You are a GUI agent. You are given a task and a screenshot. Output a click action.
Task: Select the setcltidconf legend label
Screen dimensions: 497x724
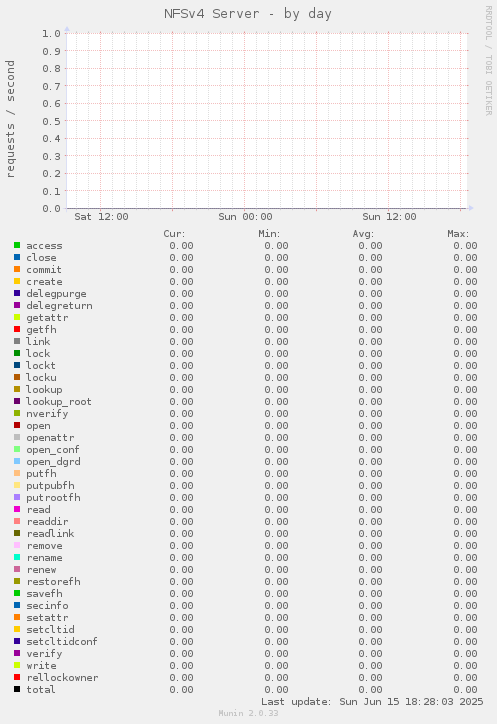click(61, 642)
